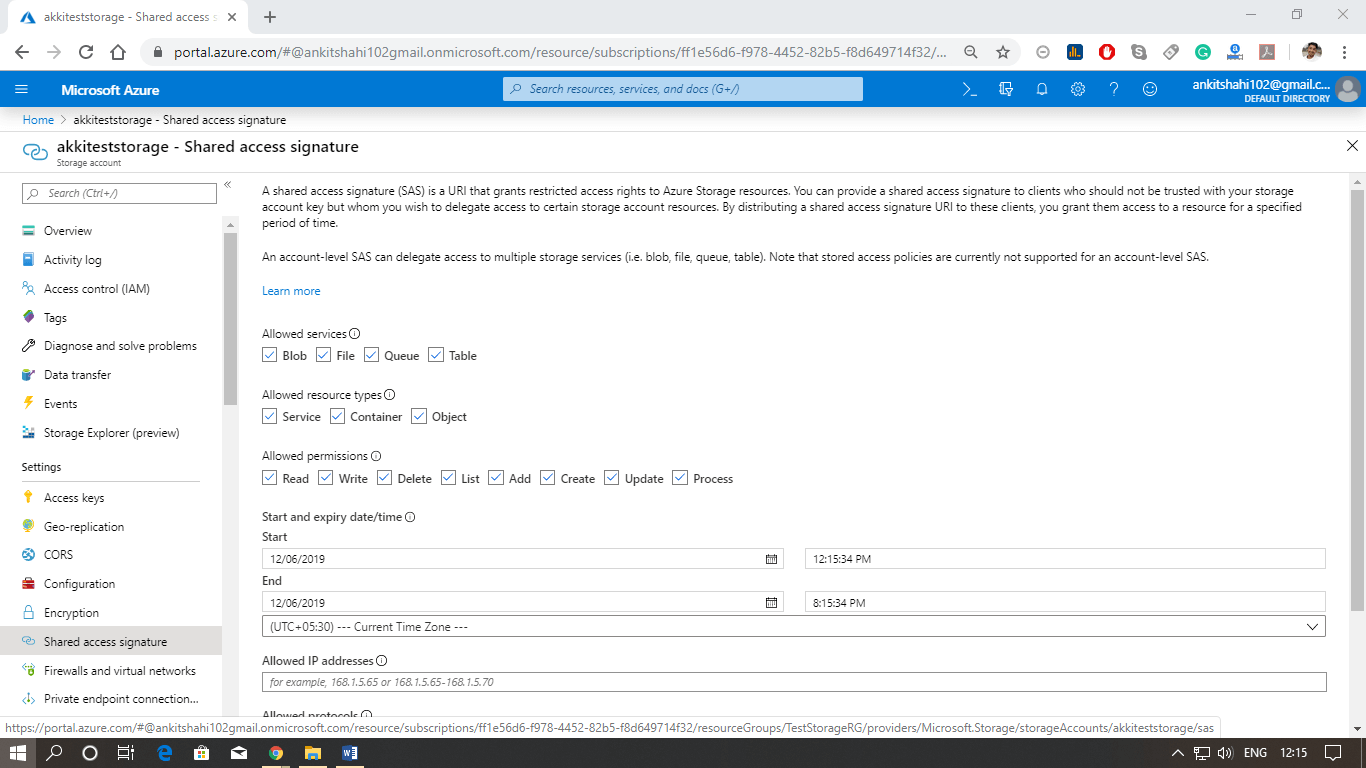
Task: Click the account avatar picture
Action: point(1348,89)
